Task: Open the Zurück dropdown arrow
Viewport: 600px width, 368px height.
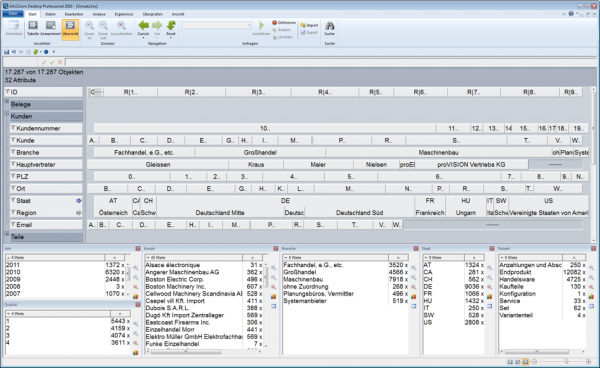Action: tap(143, 38)
